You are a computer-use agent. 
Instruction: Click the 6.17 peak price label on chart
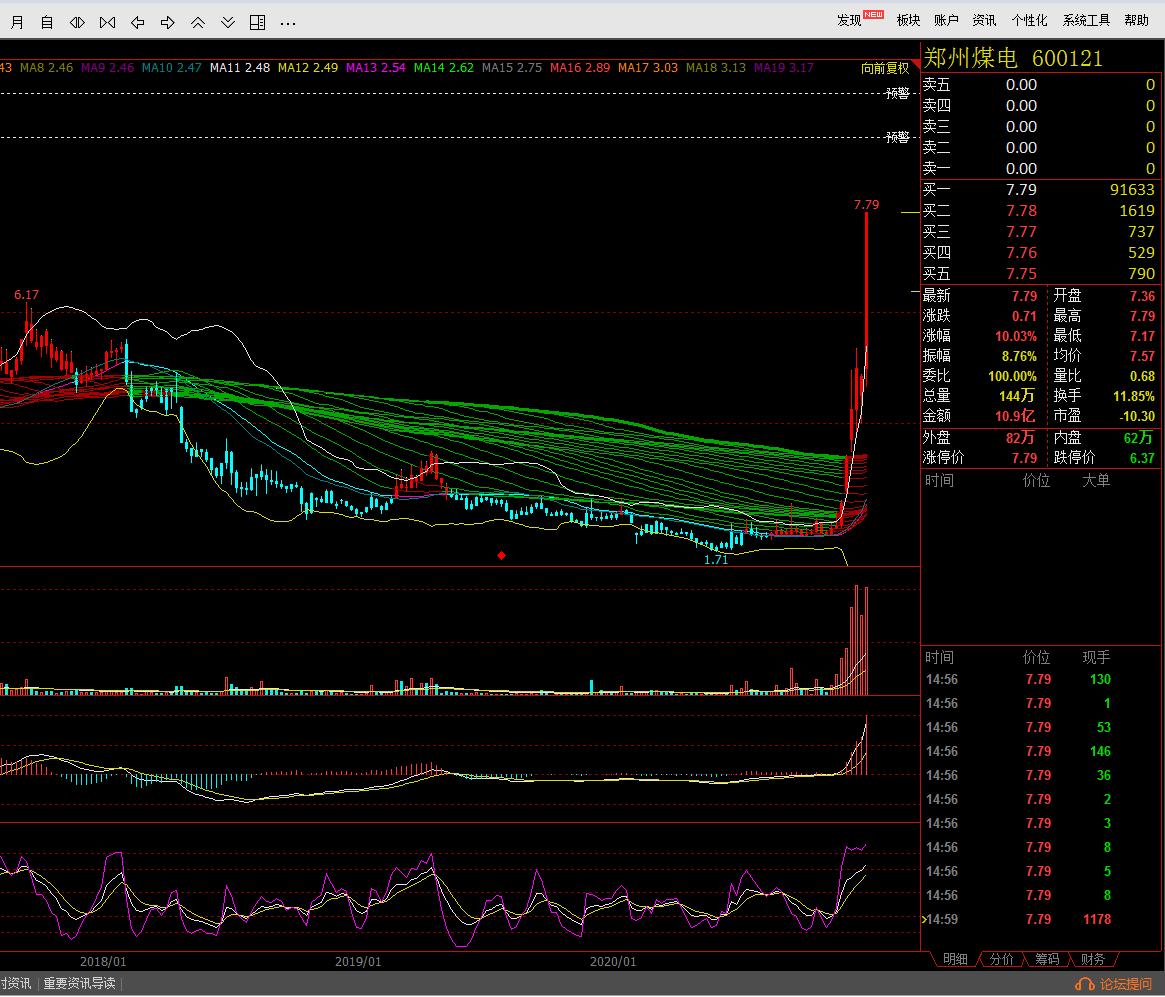coord(26,295)
